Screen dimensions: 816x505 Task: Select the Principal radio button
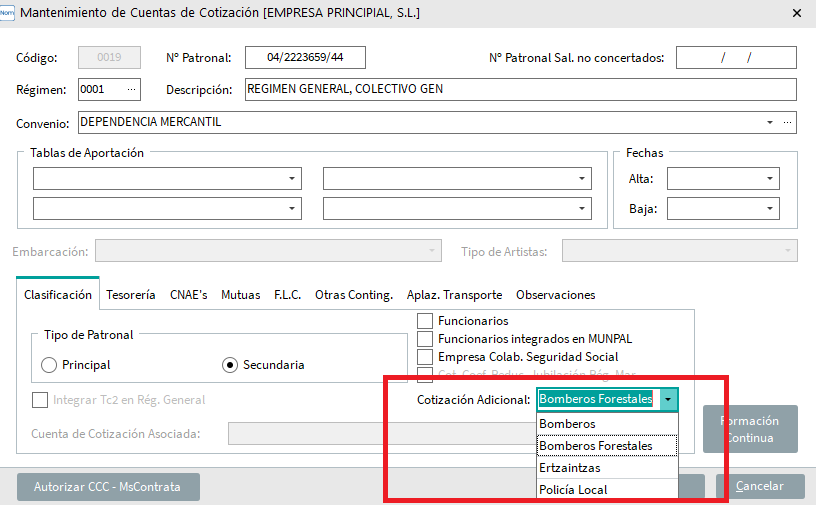coord(49,365)
